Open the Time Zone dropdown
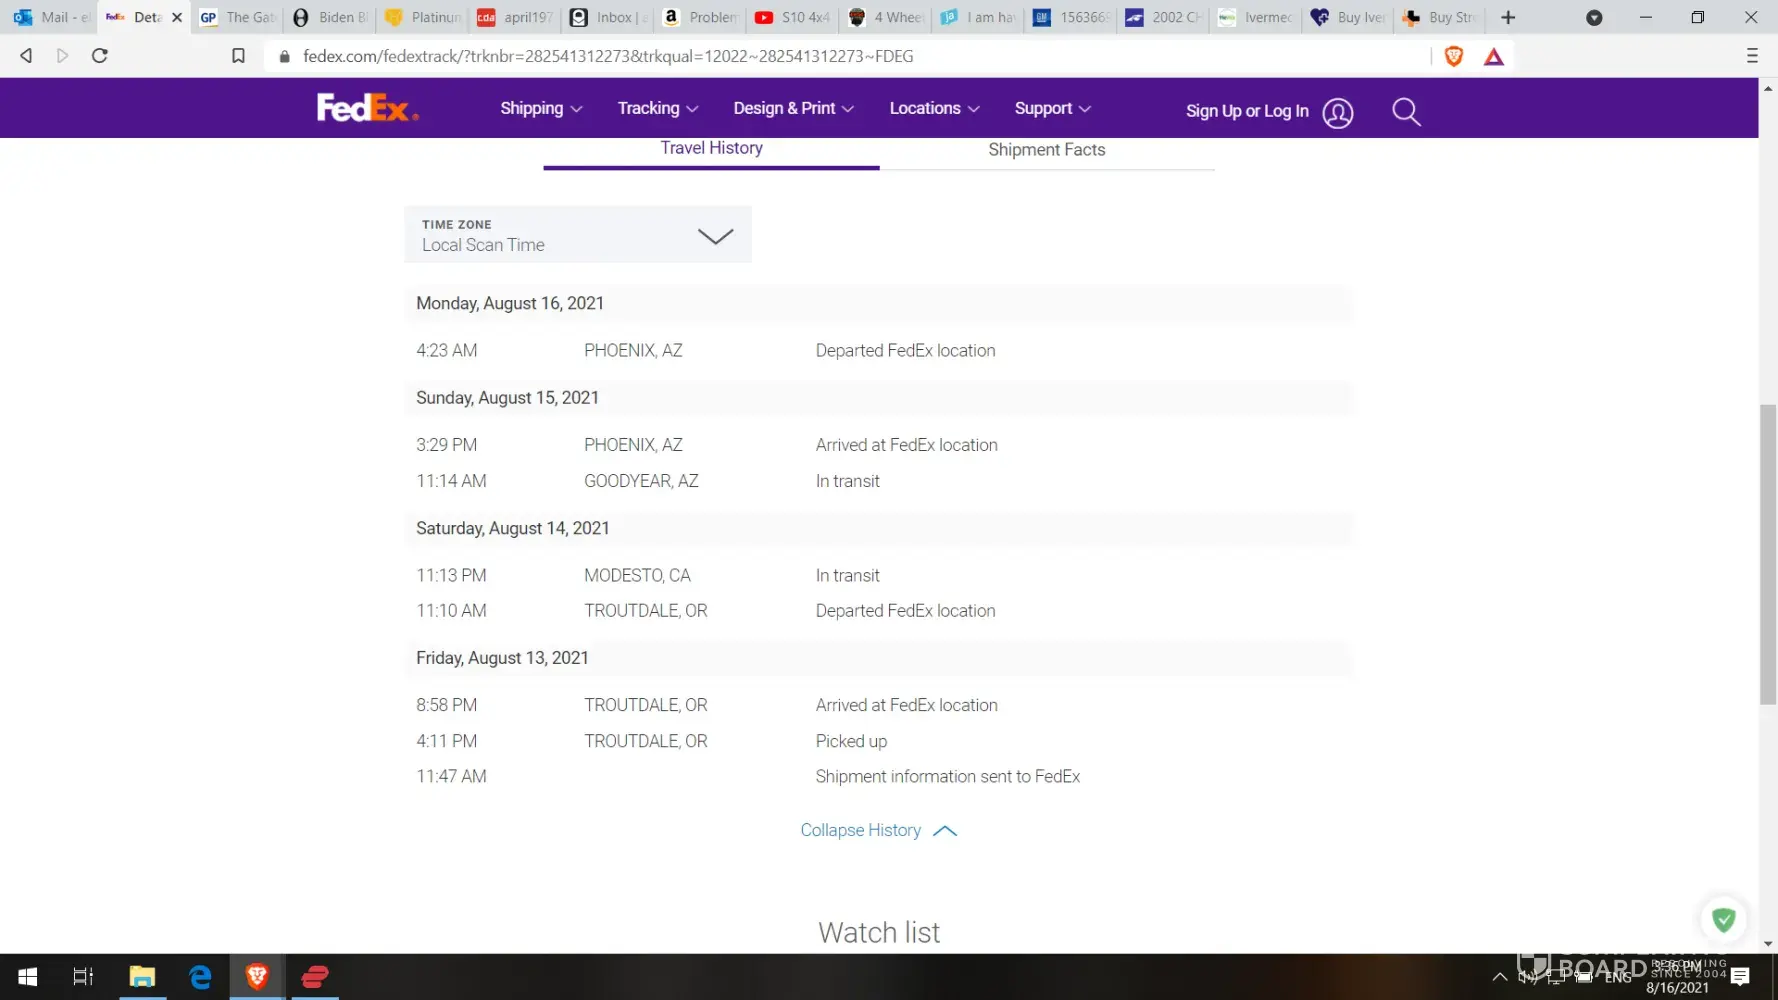 (x=578, y=235)
